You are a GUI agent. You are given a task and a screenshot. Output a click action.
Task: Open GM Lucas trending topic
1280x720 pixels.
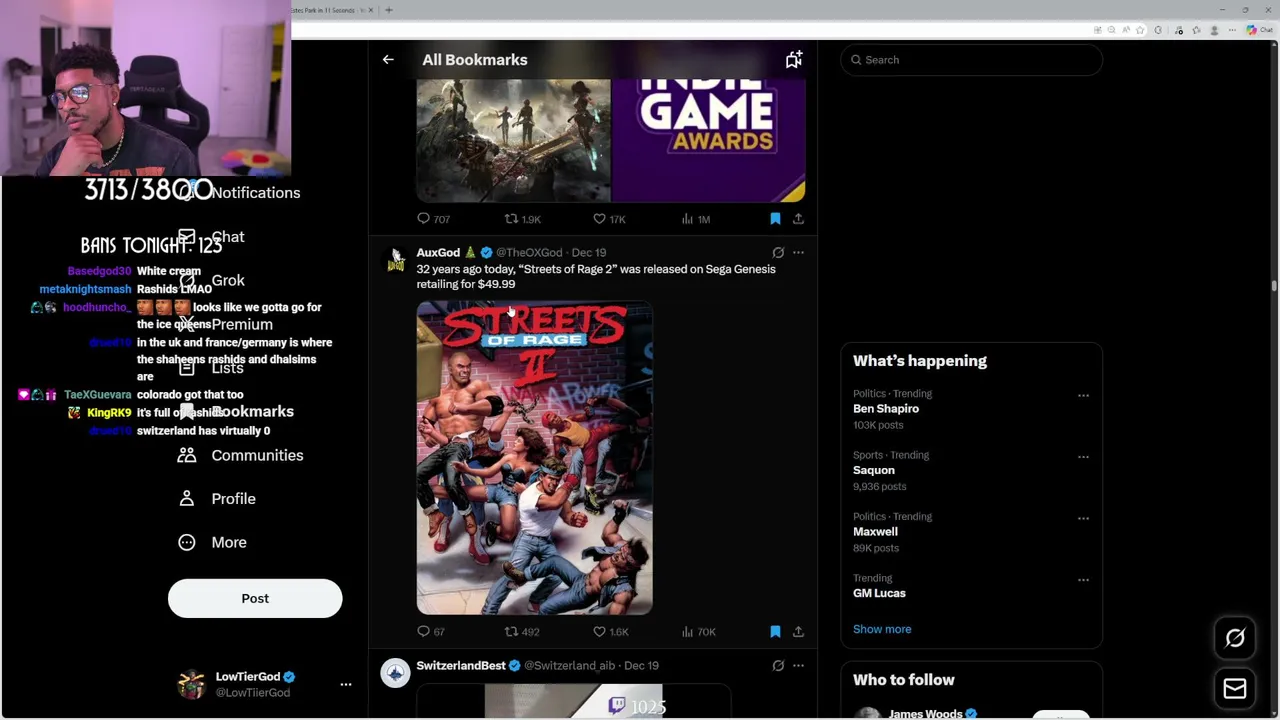[x=879, y=593]
